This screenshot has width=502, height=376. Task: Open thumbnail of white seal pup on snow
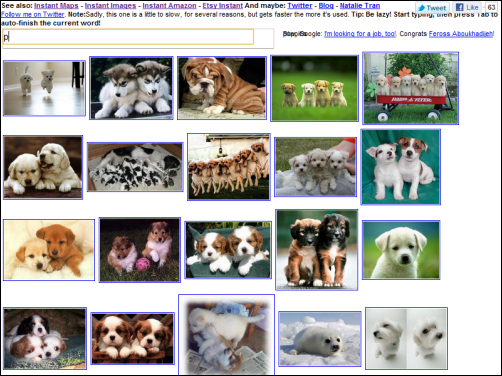[x=320, y=339]
